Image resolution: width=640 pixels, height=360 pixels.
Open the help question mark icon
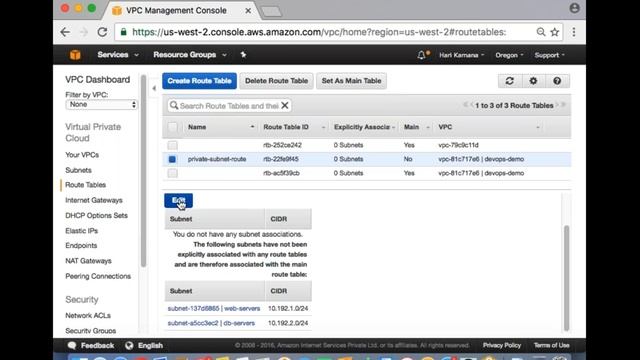[x=557, y=81]
